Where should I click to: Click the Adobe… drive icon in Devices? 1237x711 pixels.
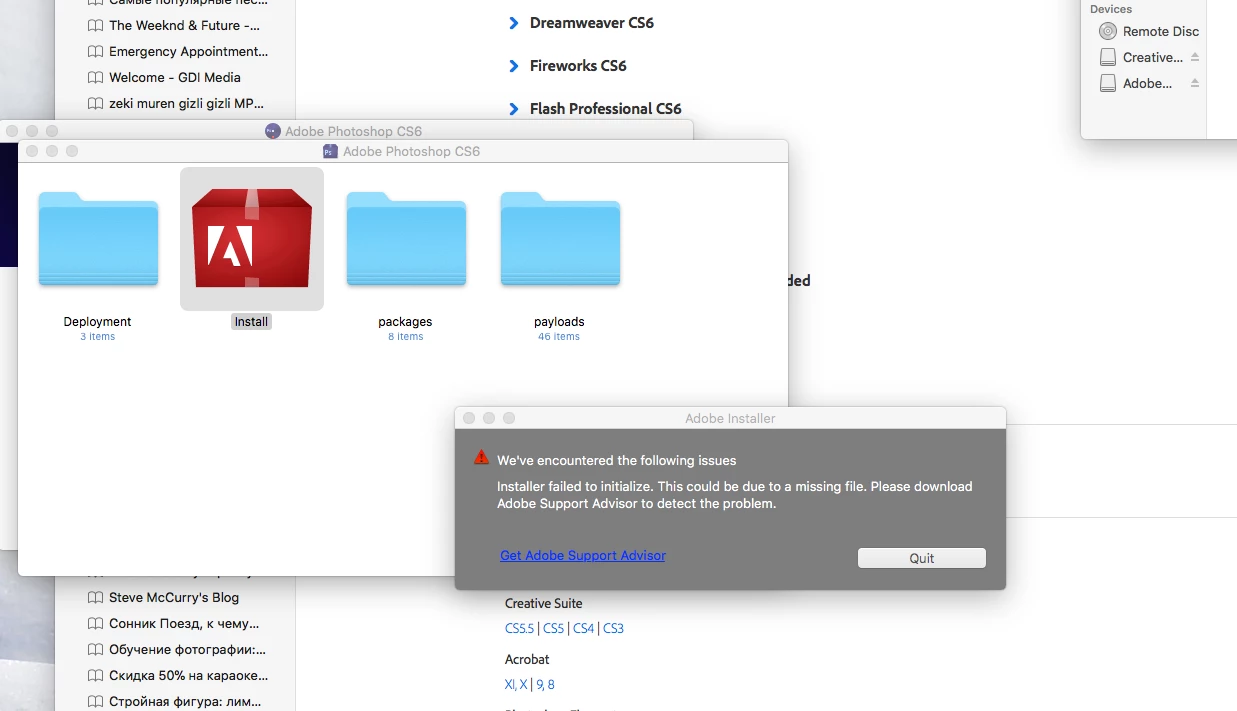click(1108, 83)
